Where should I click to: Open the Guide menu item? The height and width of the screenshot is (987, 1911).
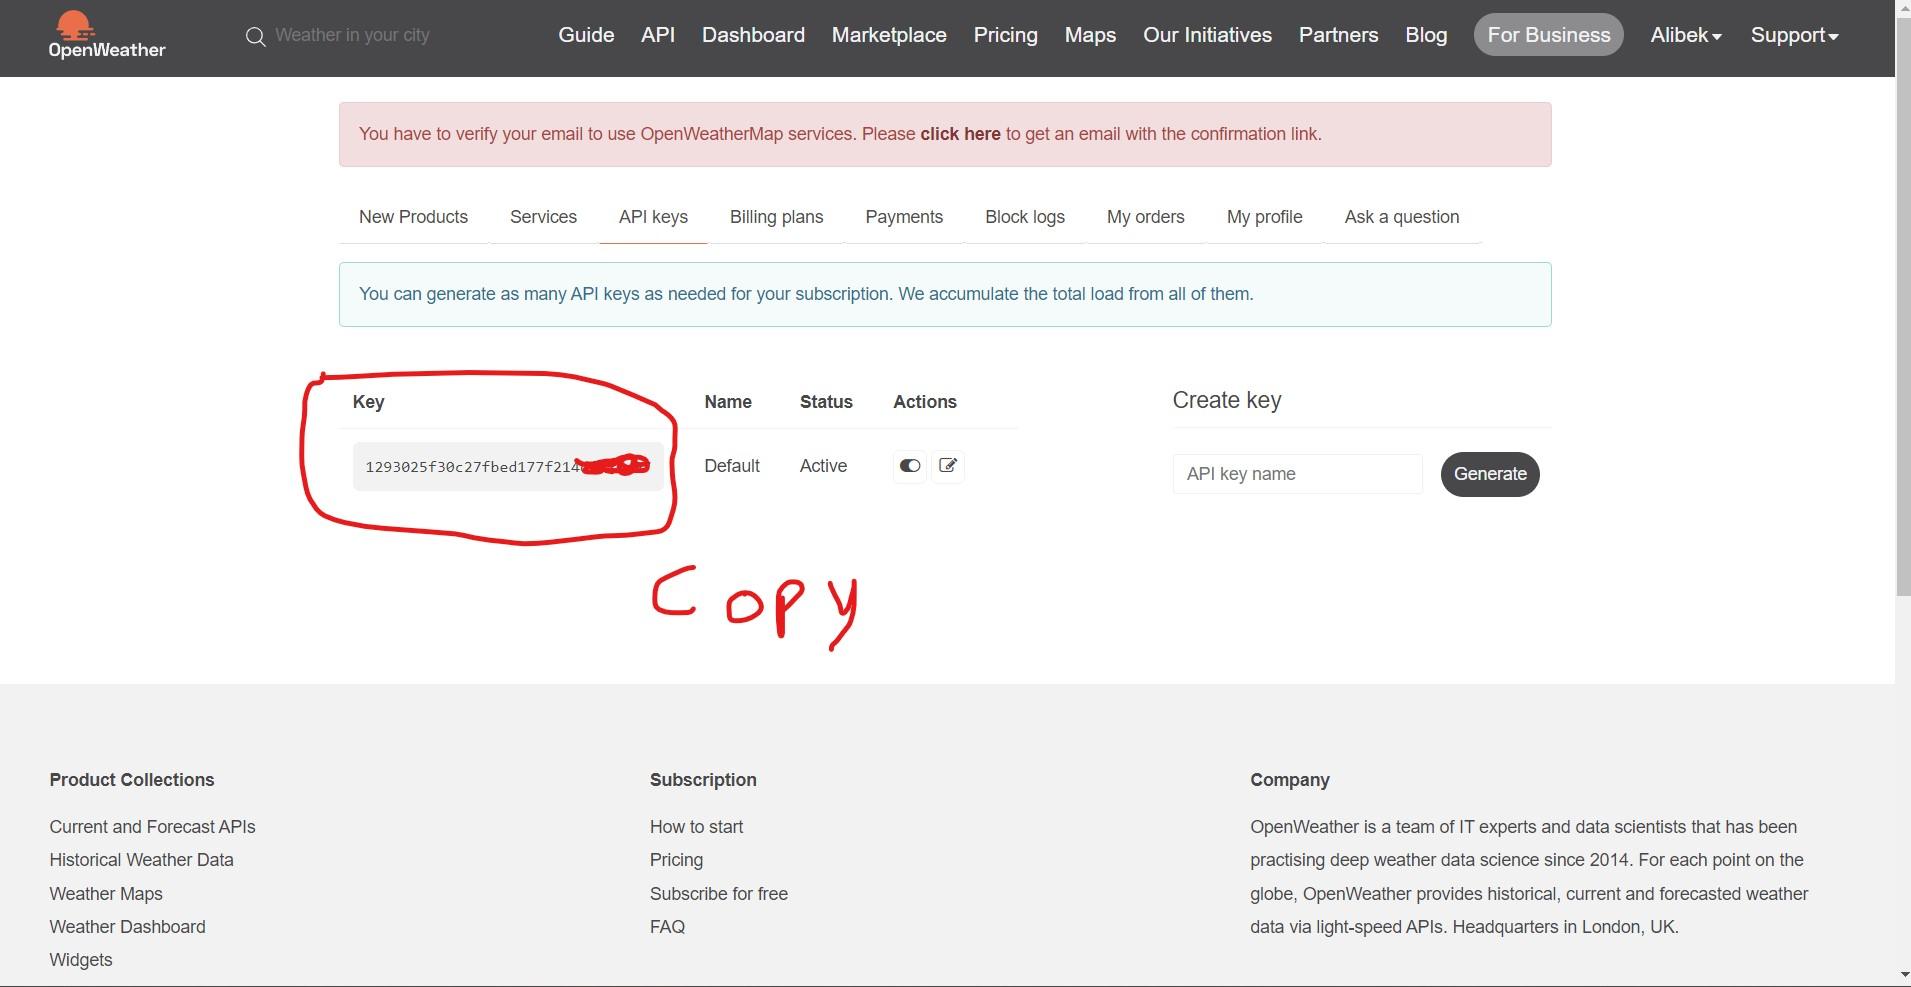pos(586,35)
